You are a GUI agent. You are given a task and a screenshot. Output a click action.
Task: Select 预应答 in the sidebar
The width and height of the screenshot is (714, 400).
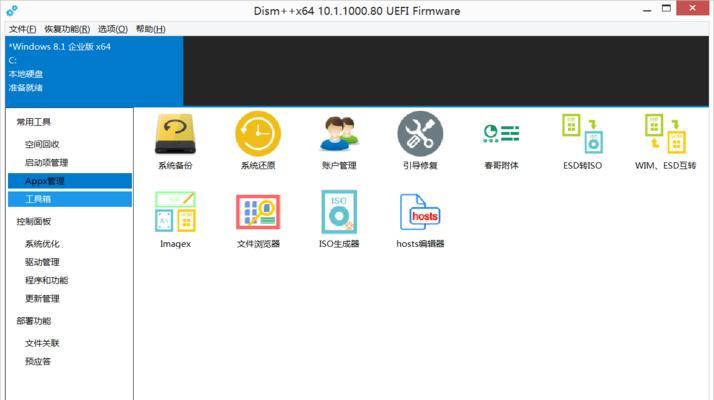click(x=38, y=361)
